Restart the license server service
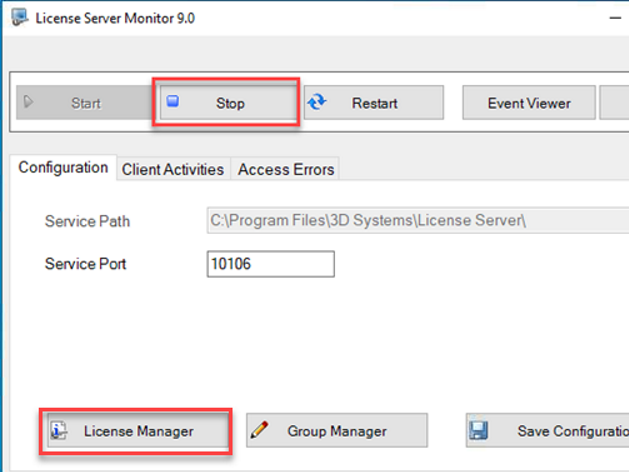Image resolution: width=629 pixels, height=472 pixels. coord(373,103)
